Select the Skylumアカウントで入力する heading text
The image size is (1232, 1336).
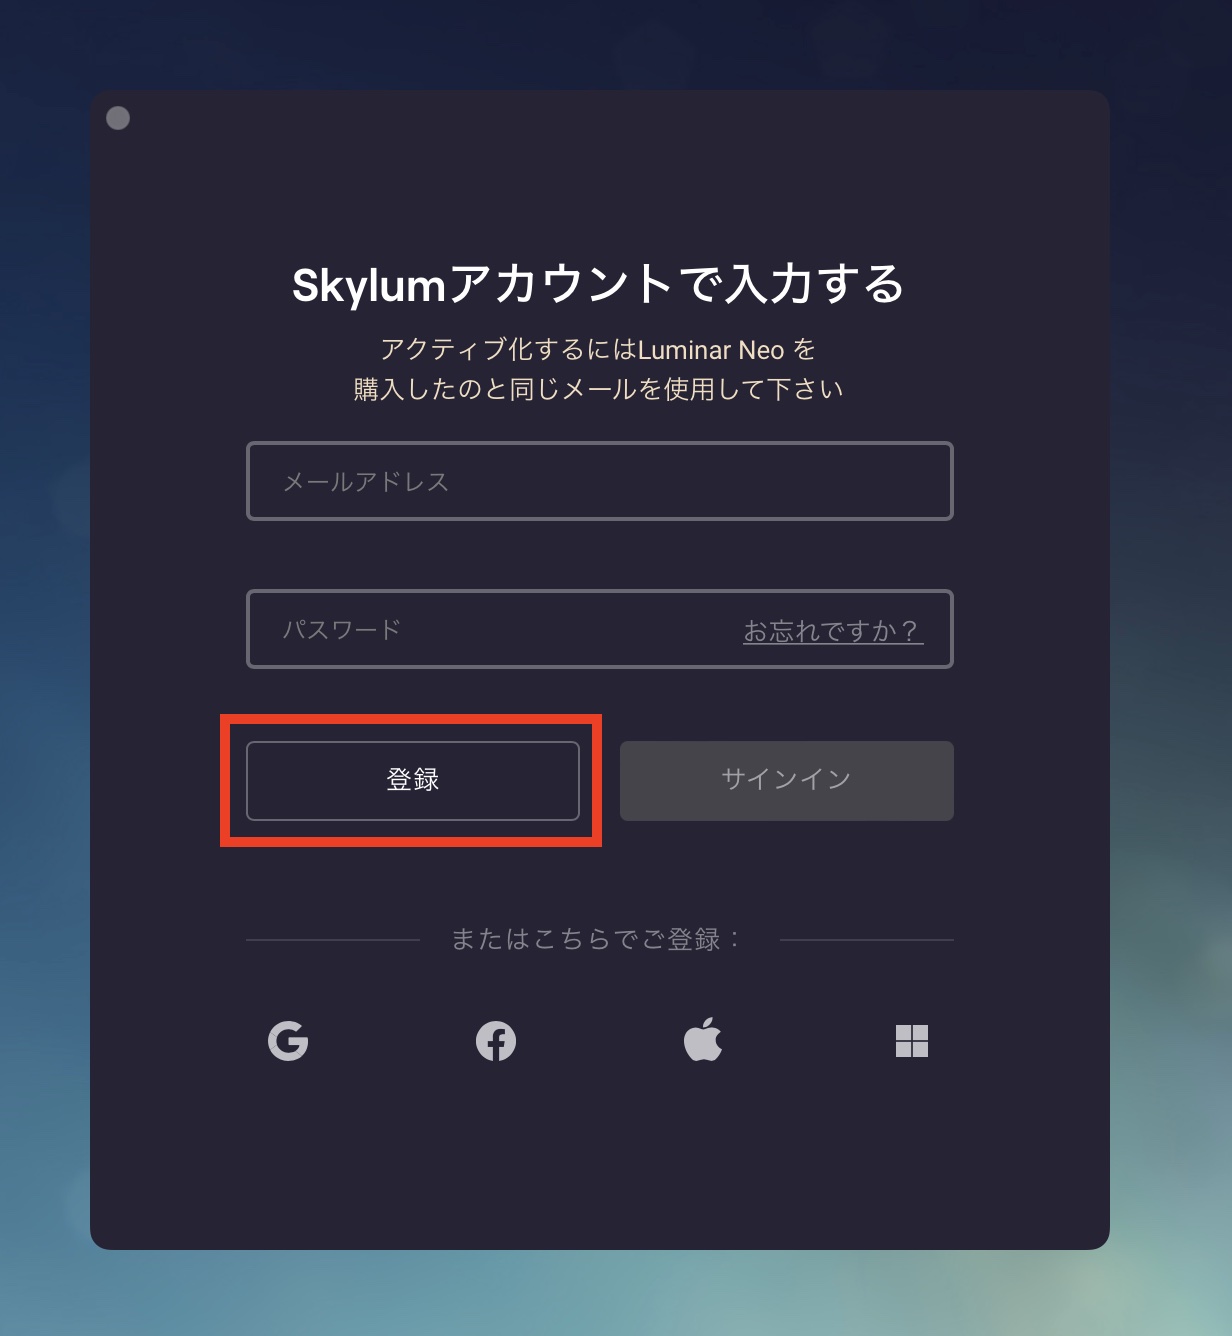click(598, 284)
